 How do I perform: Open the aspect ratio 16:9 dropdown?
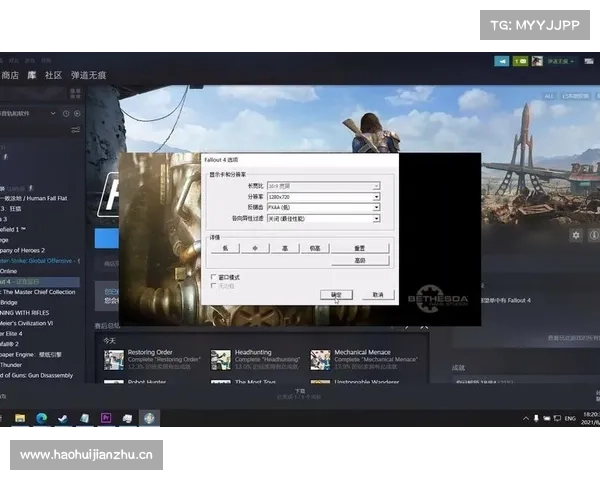point(323,186)
